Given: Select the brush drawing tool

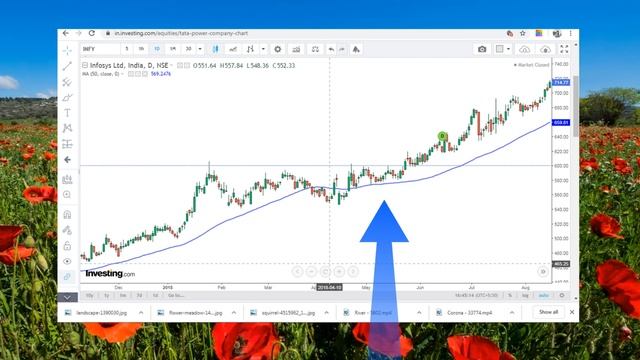Looking at the screenshot, I should [67, 98].
